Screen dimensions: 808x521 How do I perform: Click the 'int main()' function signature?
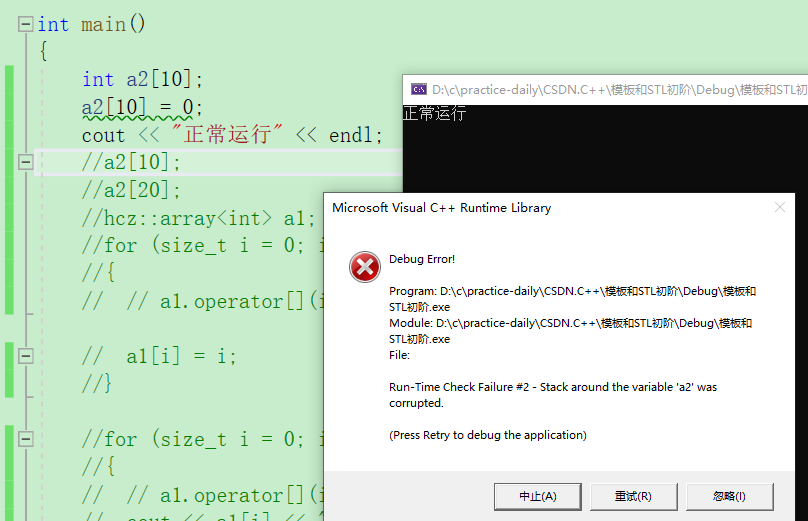click(92, 24)
